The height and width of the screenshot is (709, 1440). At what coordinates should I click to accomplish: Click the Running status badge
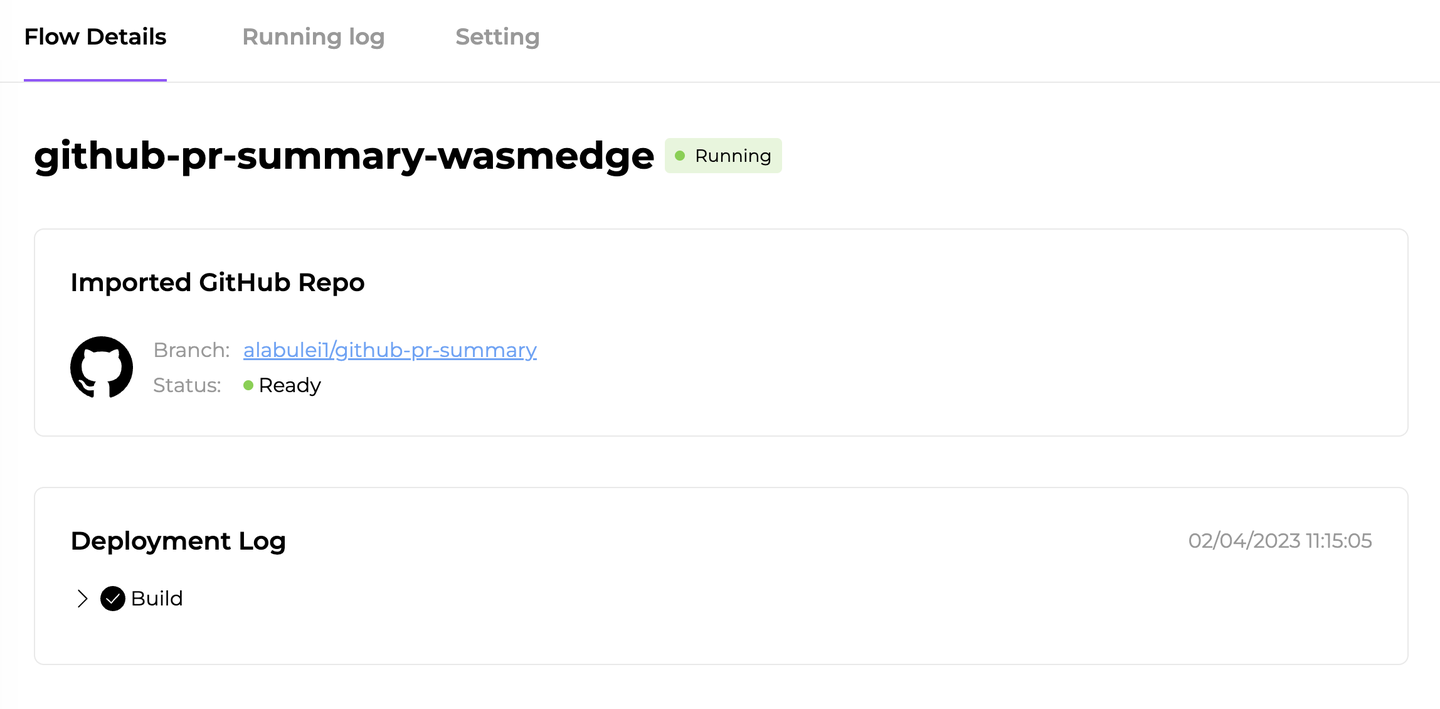(723, 156)
